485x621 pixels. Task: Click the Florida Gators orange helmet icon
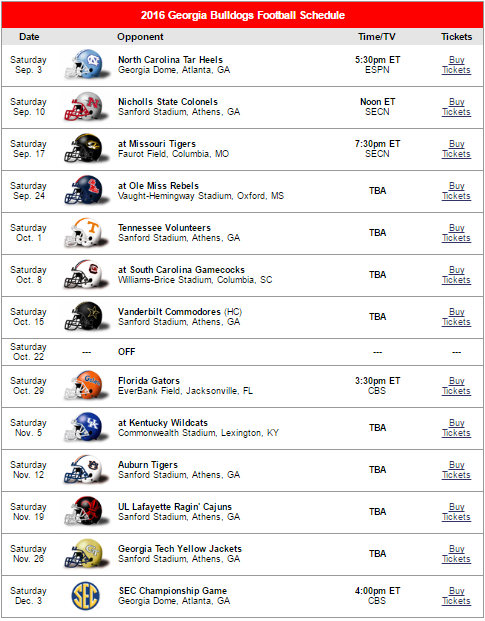(86, 385)
